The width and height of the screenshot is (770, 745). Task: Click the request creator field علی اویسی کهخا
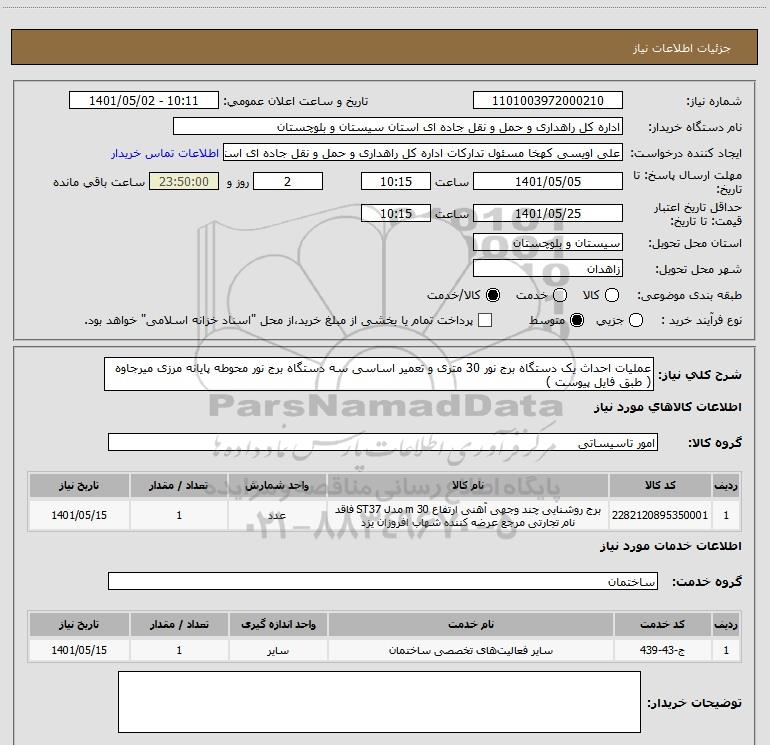[423, 152]
